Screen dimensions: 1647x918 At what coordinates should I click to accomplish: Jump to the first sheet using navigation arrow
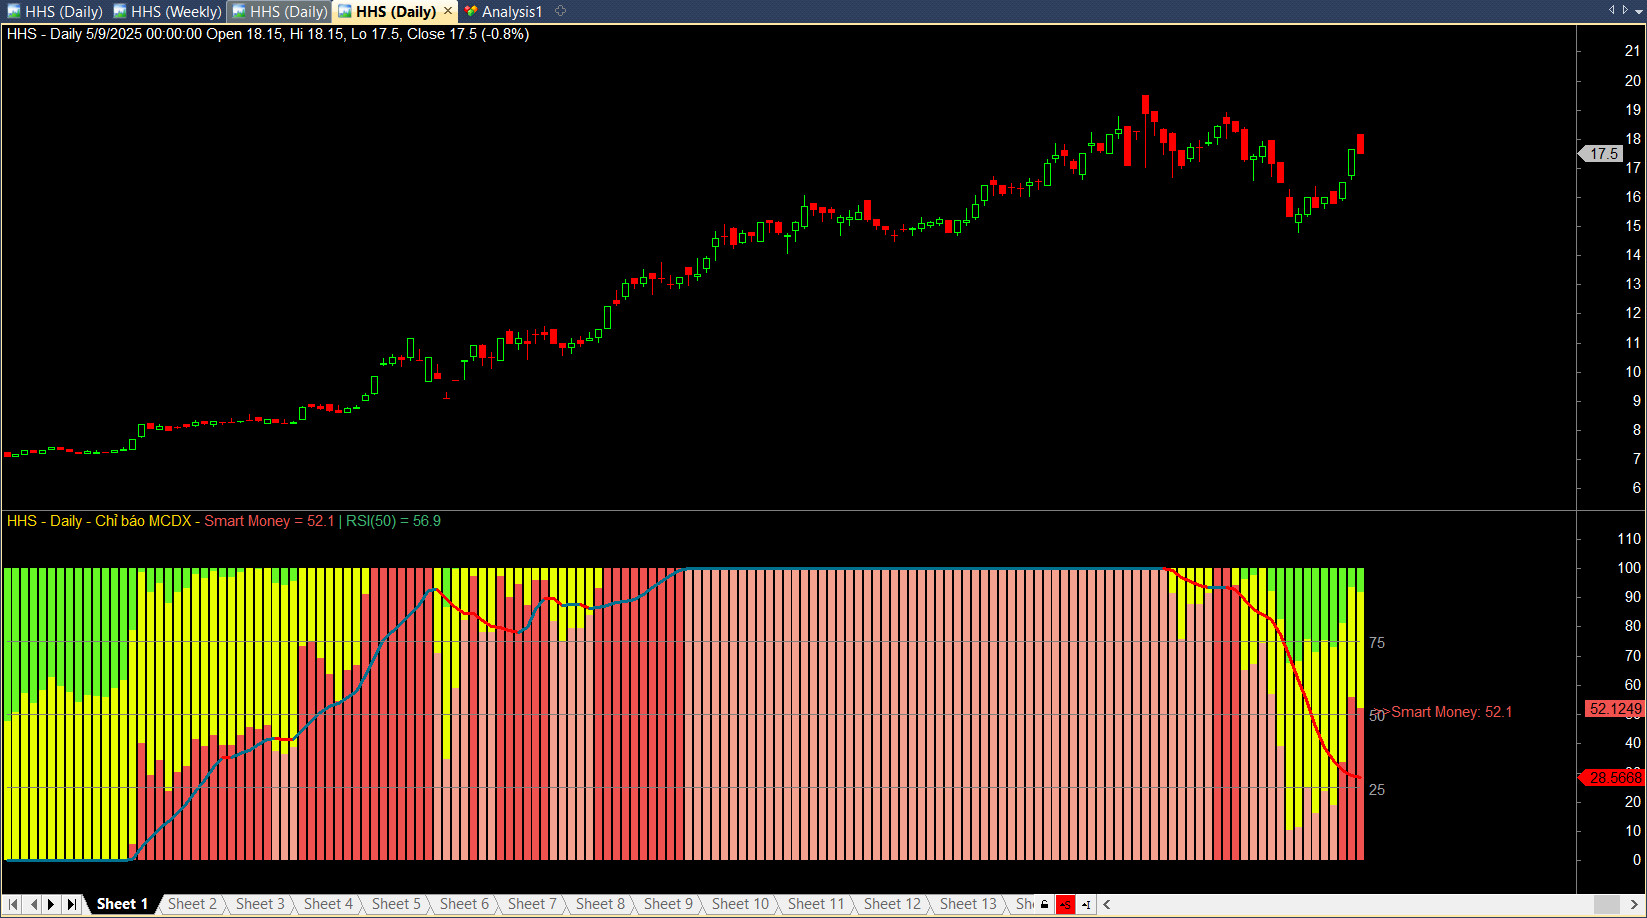tap(13, 904)
